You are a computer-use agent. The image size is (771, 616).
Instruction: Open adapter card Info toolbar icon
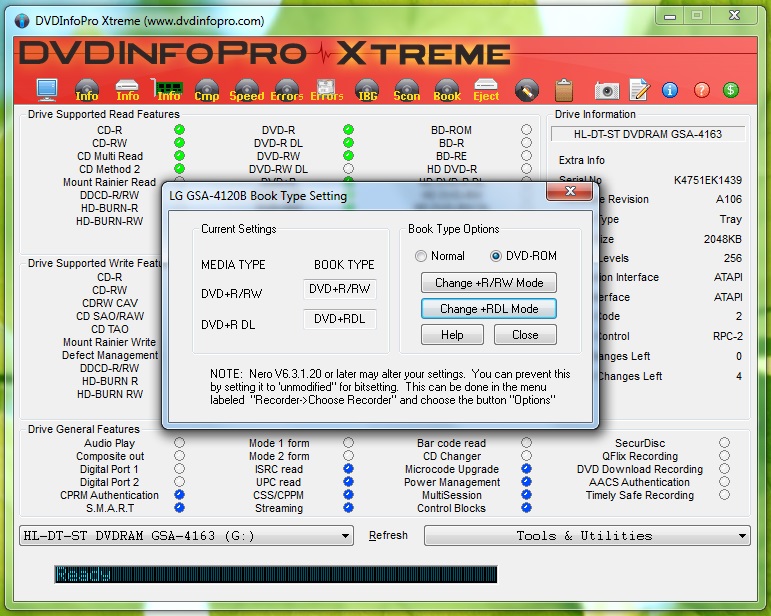point(168,90)
